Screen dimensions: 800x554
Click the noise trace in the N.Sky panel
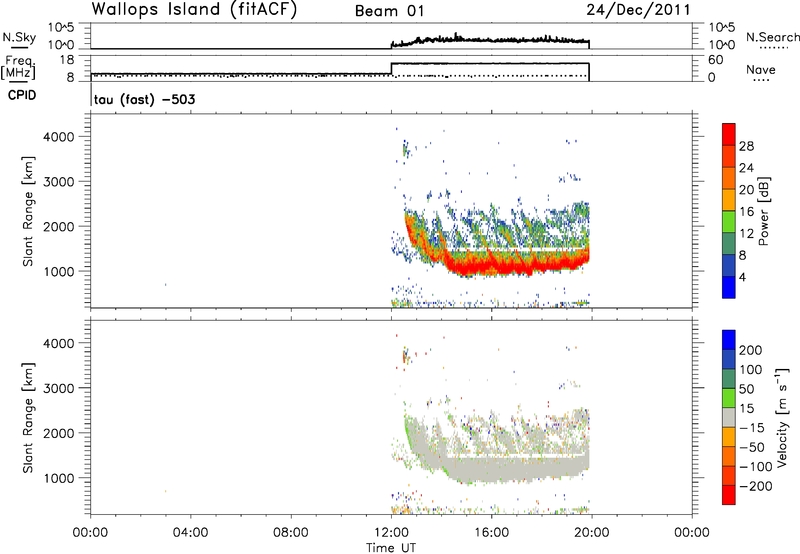coord(490,40)
